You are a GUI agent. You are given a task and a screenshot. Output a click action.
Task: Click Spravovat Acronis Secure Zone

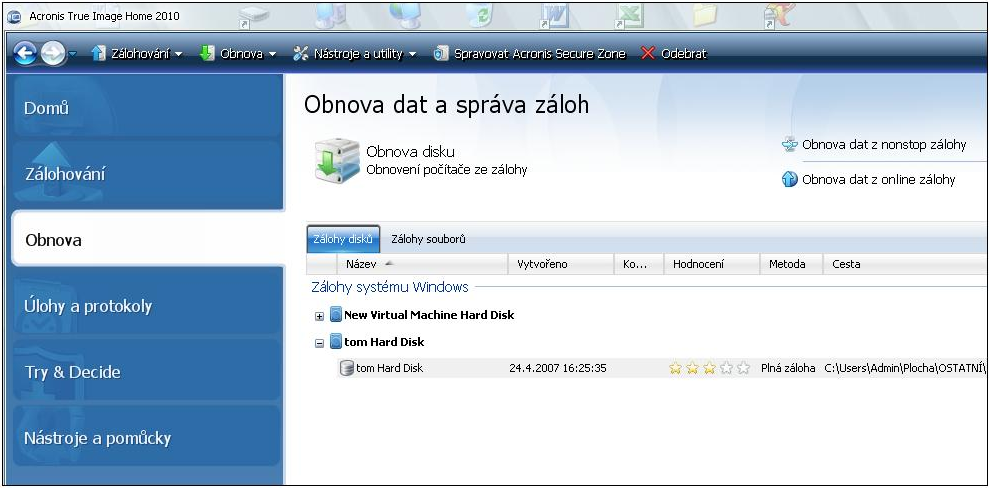529,54
